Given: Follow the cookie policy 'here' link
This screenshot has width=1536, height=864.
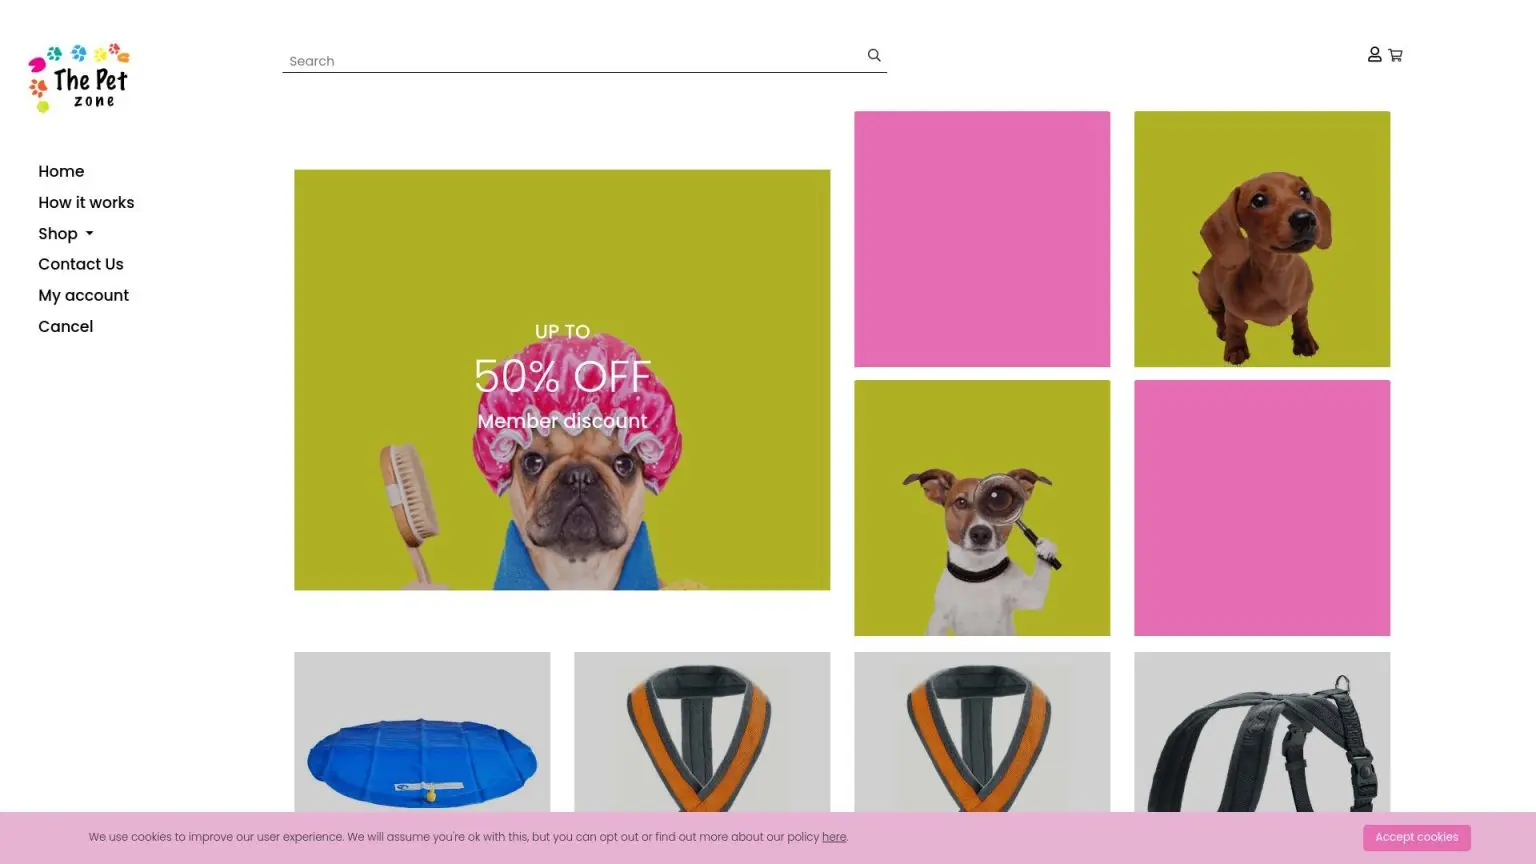Looking at the screenshot, I should (834, 838).
